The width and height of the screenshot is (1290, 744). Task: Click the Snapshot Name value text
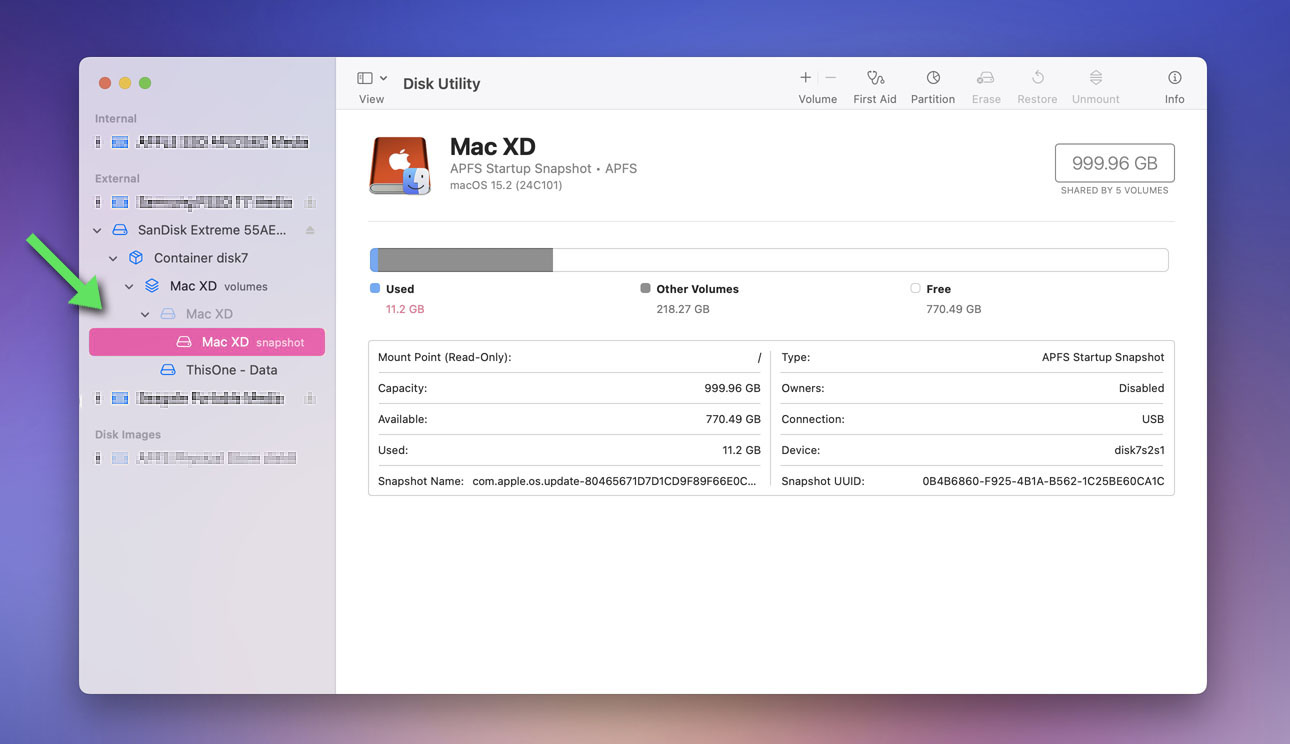click(615, 481)
